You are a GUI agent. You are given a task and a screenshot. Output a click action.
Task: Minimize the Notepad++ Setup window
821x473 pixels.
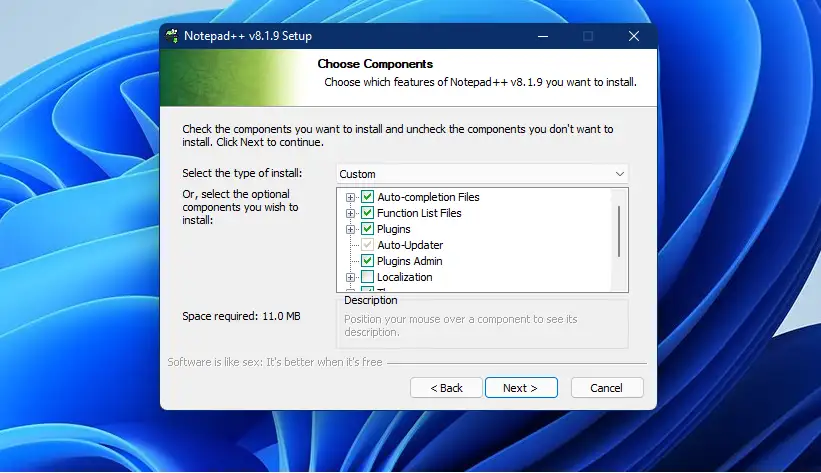click(x=543, y=36)
